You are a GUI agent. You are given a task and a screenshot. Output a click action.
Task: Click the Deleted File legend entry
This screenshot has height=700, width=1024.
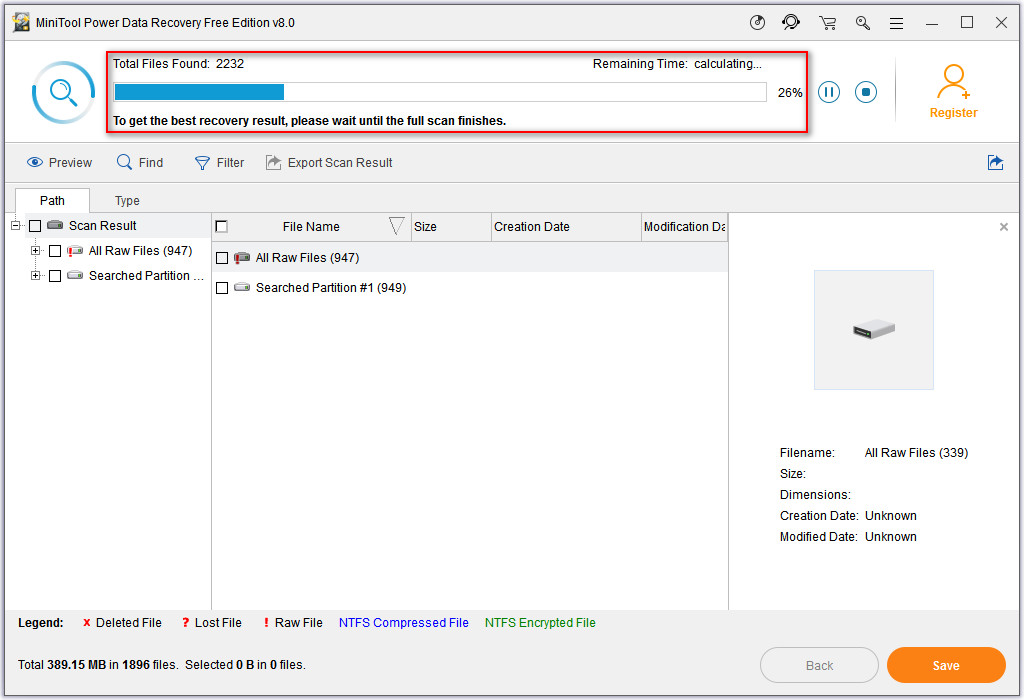[122, 623]
